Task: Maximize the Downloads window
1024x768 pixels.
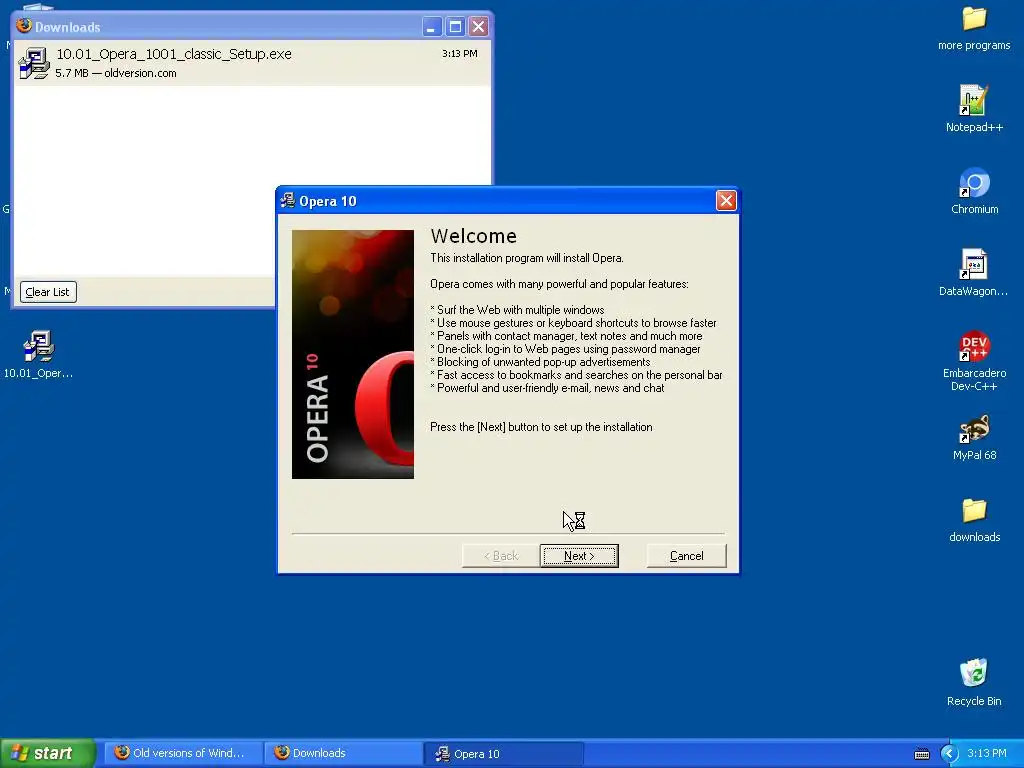Action: coord(455,27)
